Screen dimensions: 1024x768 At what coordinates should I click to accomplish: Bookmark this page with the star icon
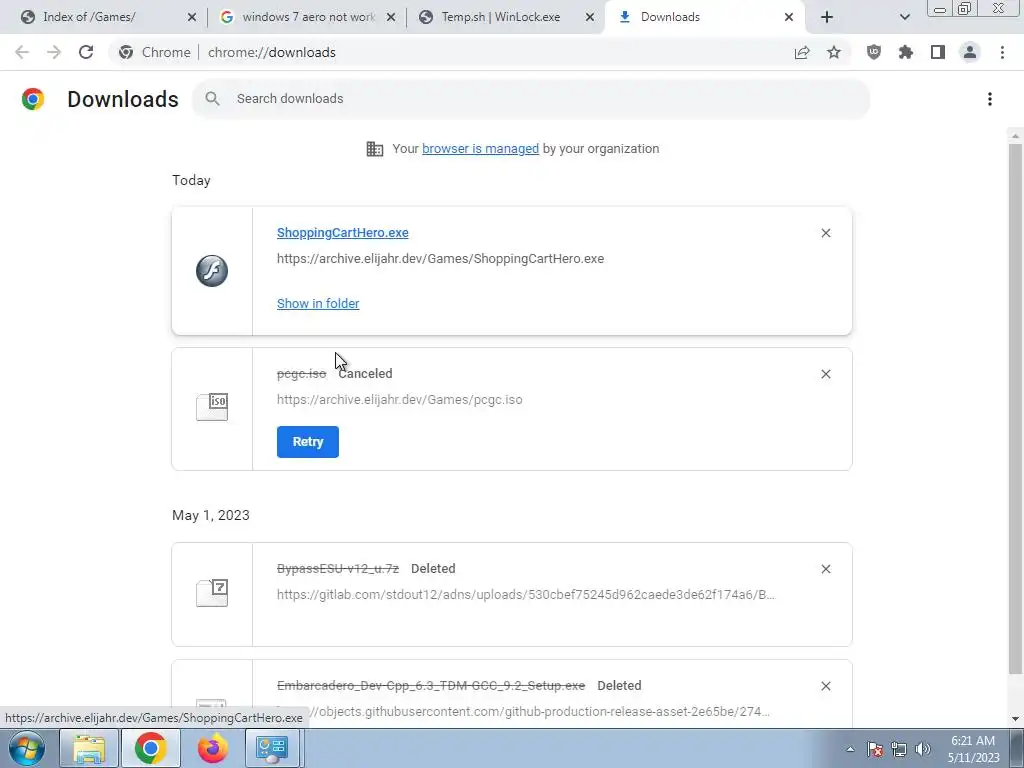(x=834, y=52)
